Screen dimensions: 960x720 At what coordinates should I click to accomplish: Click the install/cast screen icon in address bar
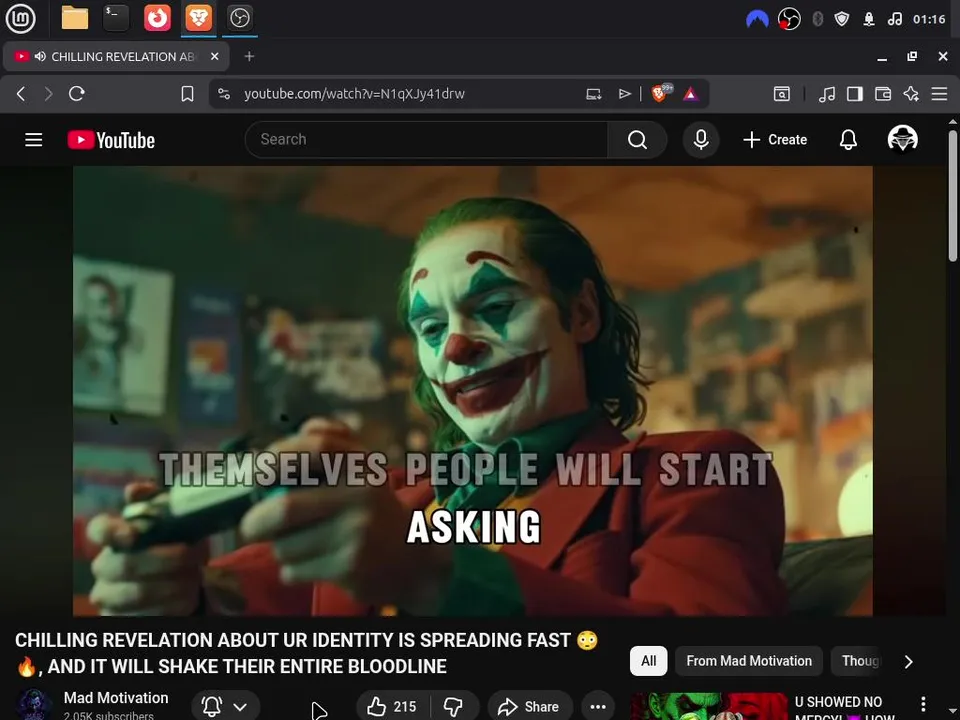pyautogui.click(x=594, y=94)
